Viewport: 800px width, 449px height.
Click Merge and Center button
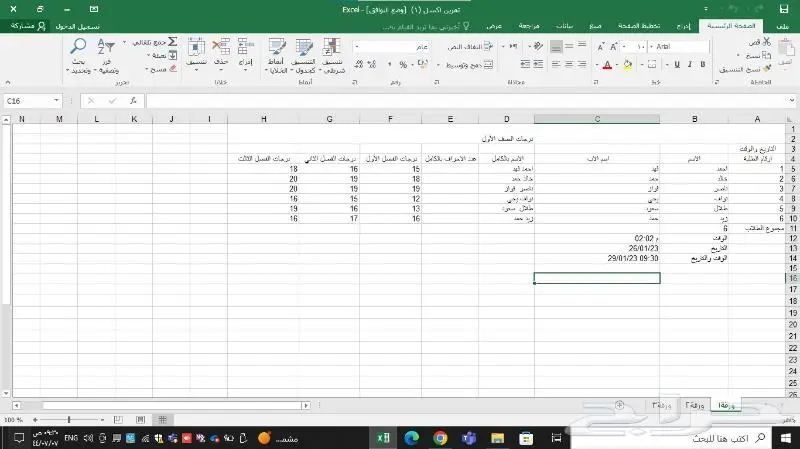[469, 65]
